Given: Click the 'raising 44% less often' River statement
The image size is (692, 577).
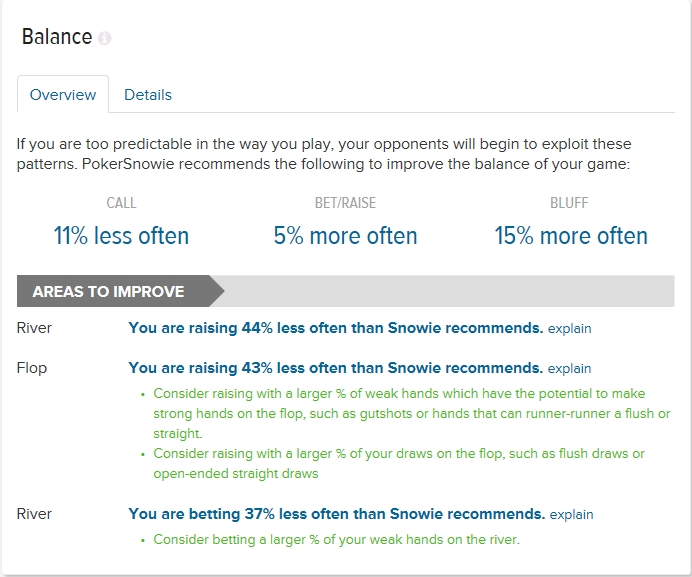Looking at the screenshot, I should point(336,328).
